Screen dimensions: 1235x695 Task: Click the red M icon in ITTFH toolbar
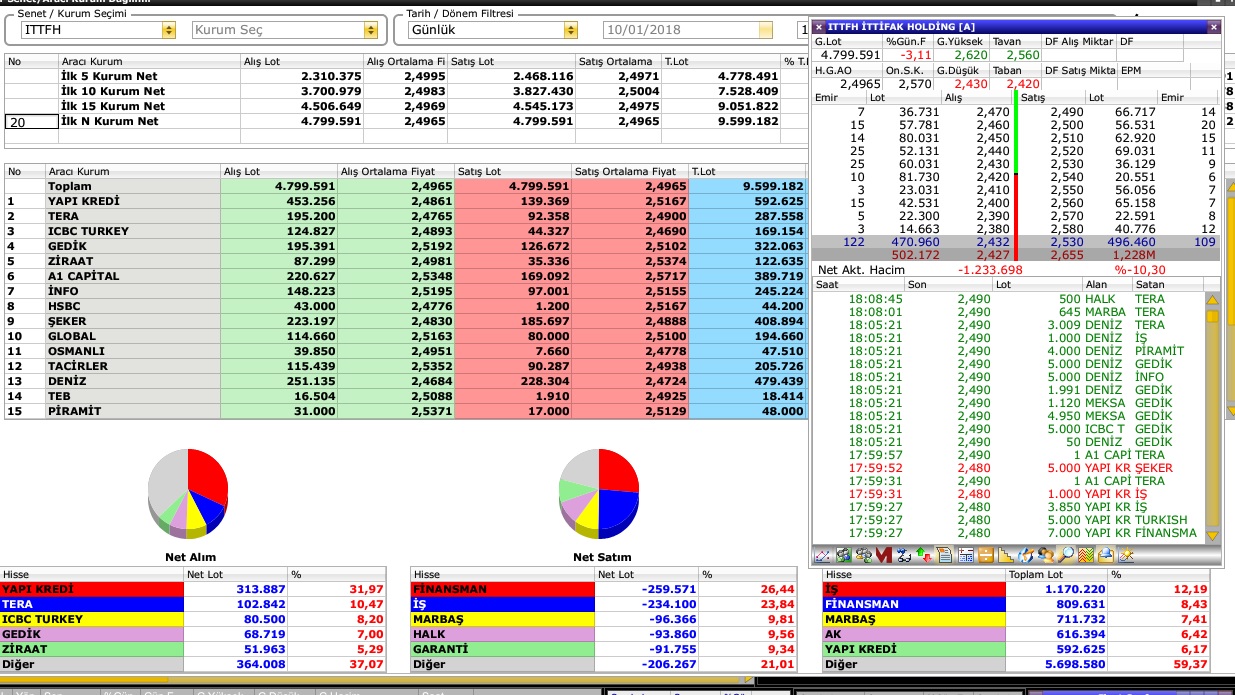pos(884,555)
